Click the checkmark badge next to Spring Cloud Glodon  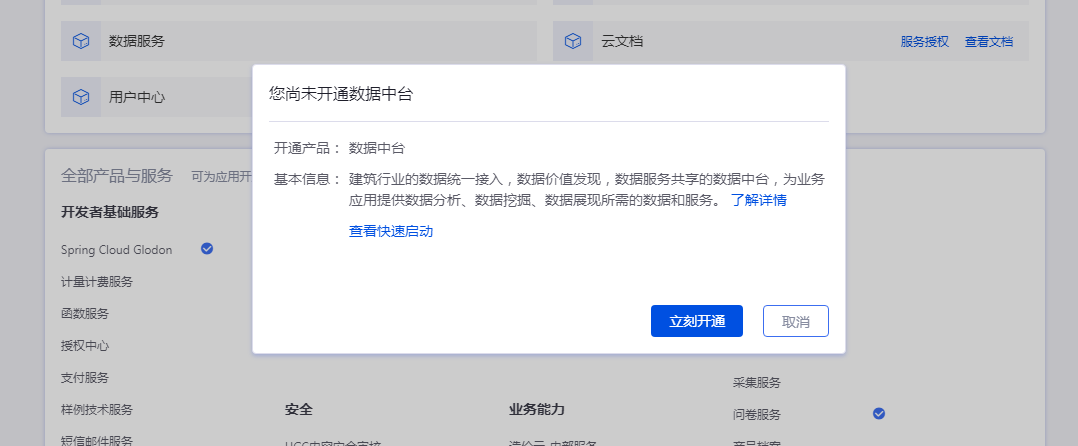[207, 248]
